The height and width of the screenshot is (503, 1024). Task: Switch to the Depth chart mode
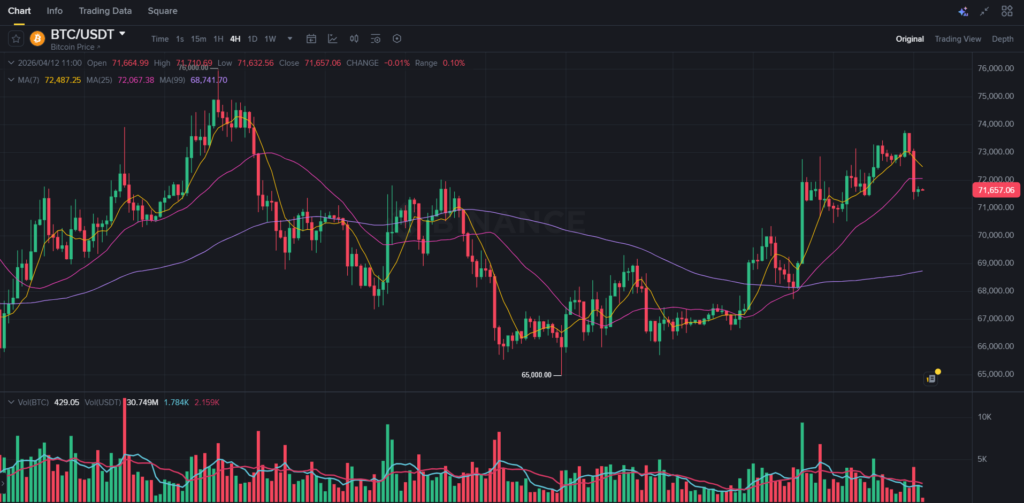[1002, 39]
